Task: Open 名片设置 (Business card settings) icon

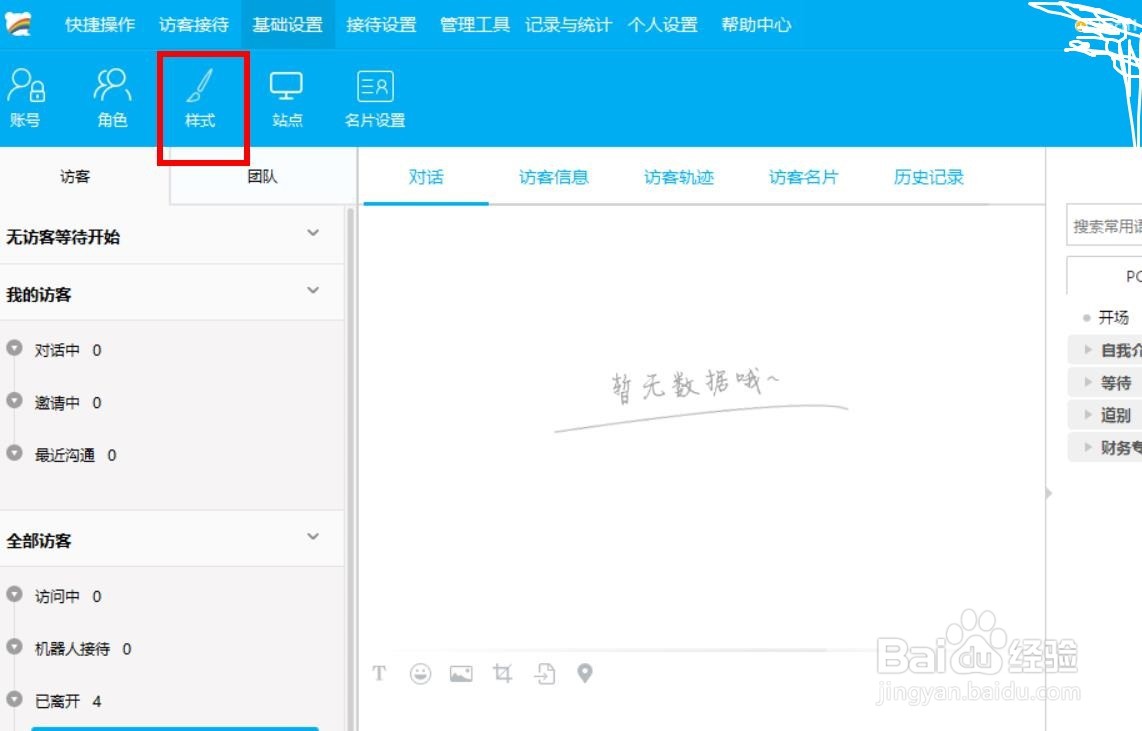Action: (375, 97)
